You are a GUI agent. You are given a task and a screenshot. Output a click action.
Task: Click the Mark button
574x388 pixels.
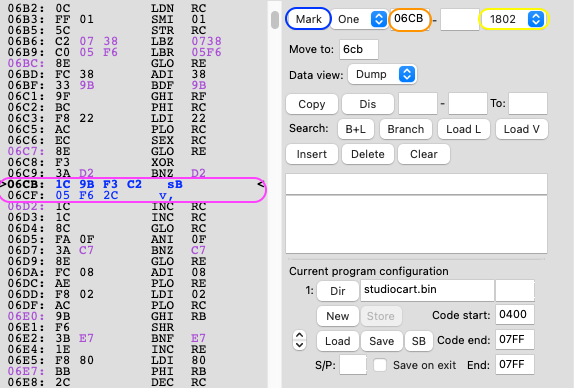(x=308, y=19)
